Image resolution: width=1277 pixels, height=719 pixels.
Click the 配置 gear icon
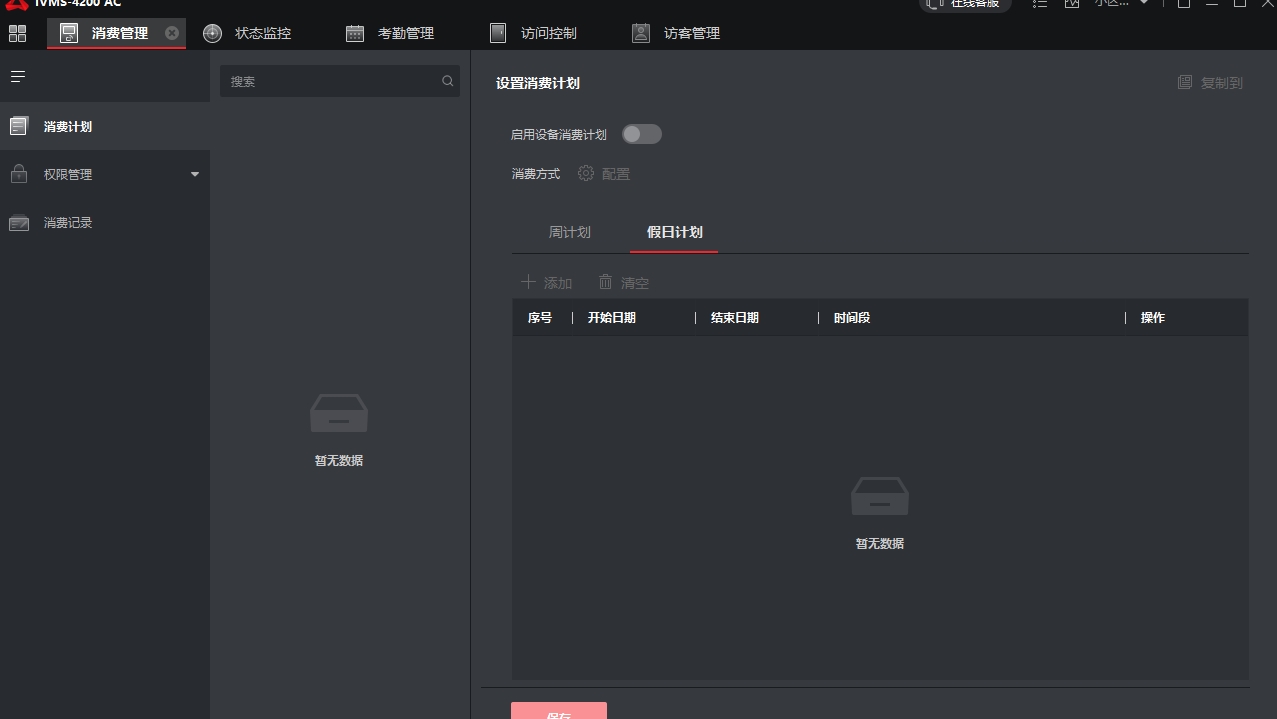pyautogui.click(x=586, y=173)
